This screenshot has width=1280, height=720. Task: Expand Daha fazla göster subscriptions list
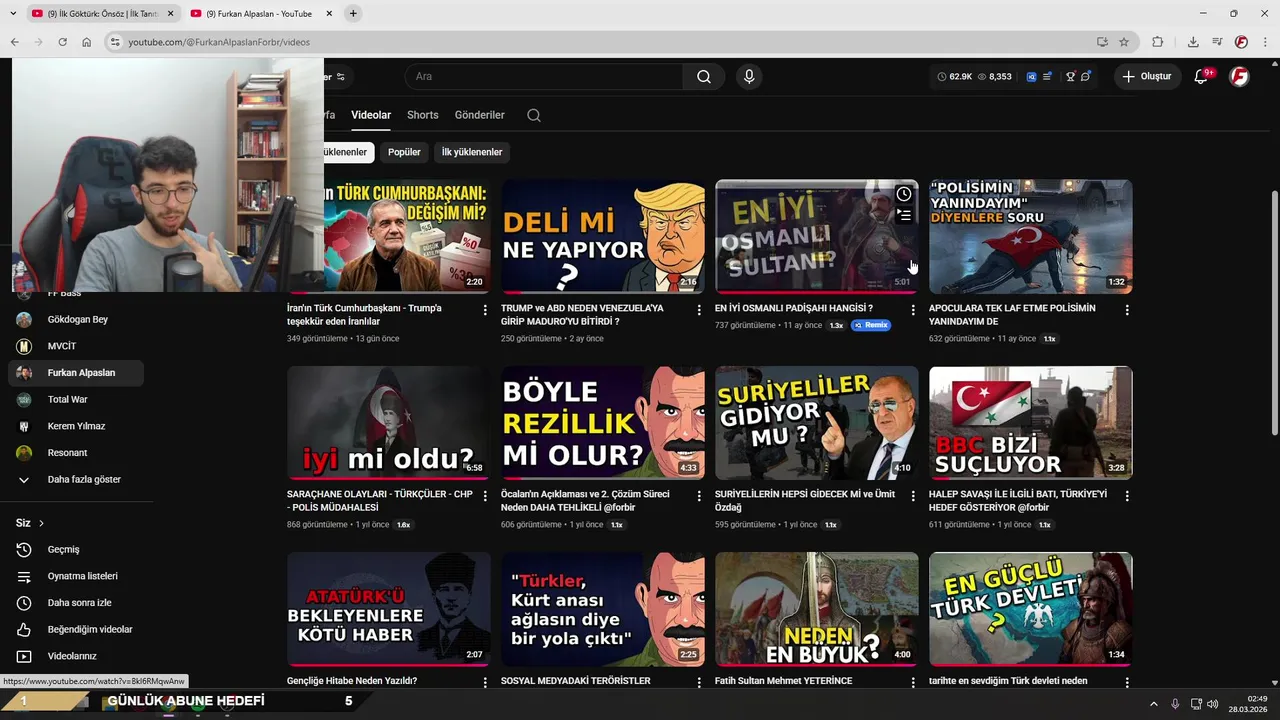pyautogui.click(x=76, y=480)
